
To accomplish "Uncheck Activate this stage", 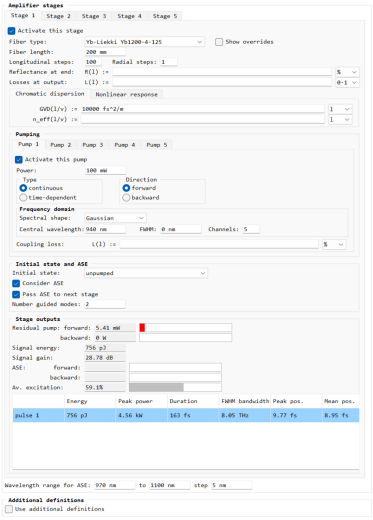I will [12, 31].
